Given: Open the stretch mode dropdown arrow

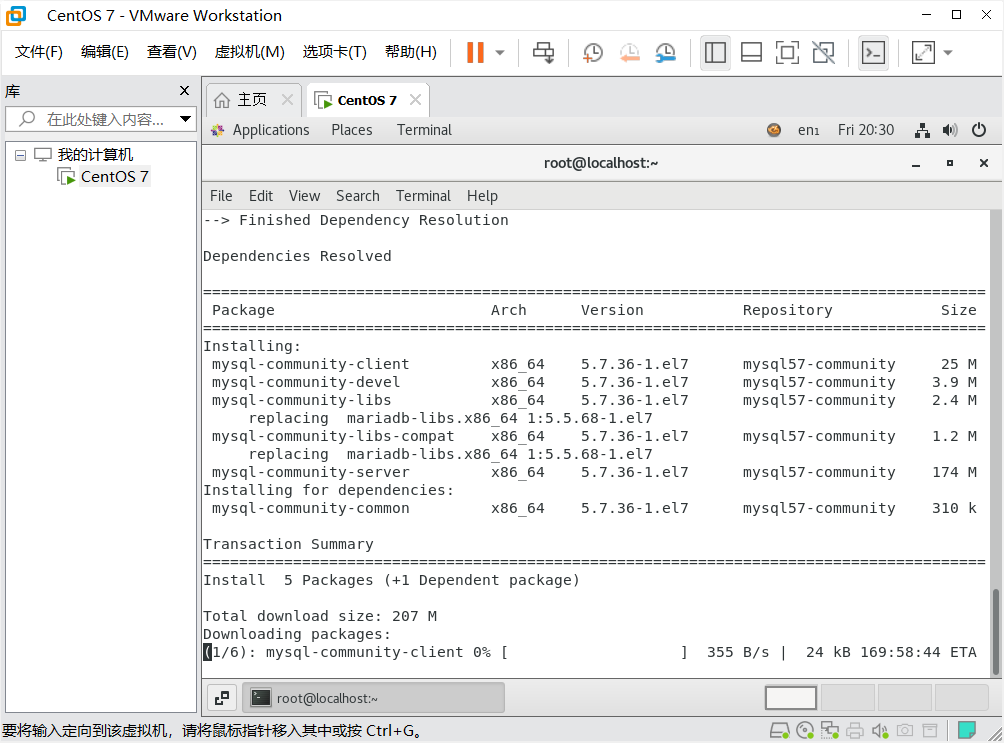Looking at the screenshot, I should point(948,53).
